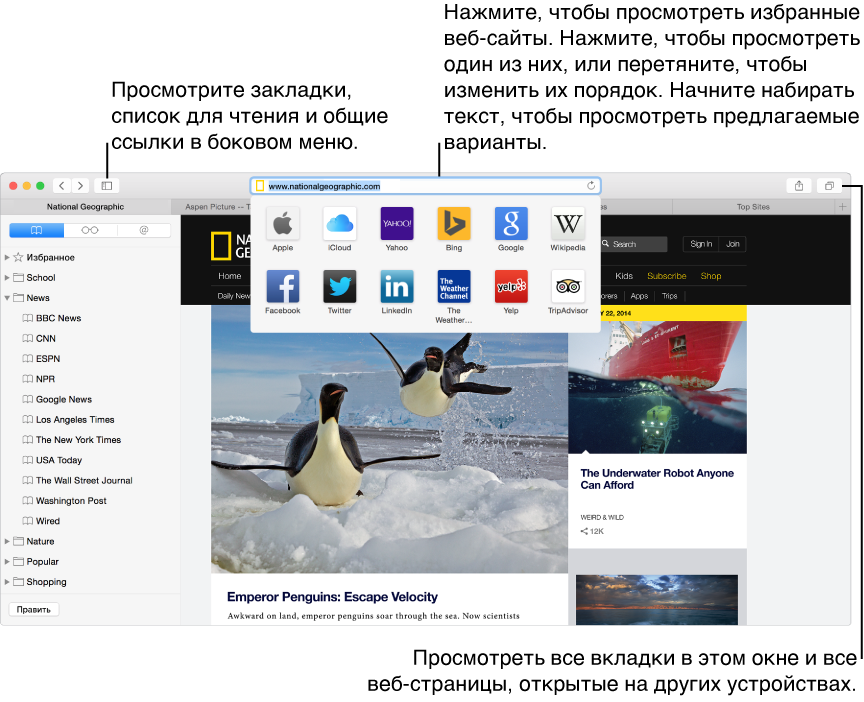Open the Twitter favorite icon
This screenshot has width=864, height=702.
[x=339, y=287]
